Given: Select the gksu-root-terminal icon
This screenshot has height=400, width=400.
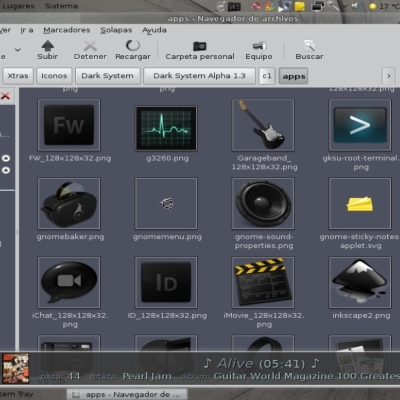Looking at the screenshot, I should [x=360, y=125].
